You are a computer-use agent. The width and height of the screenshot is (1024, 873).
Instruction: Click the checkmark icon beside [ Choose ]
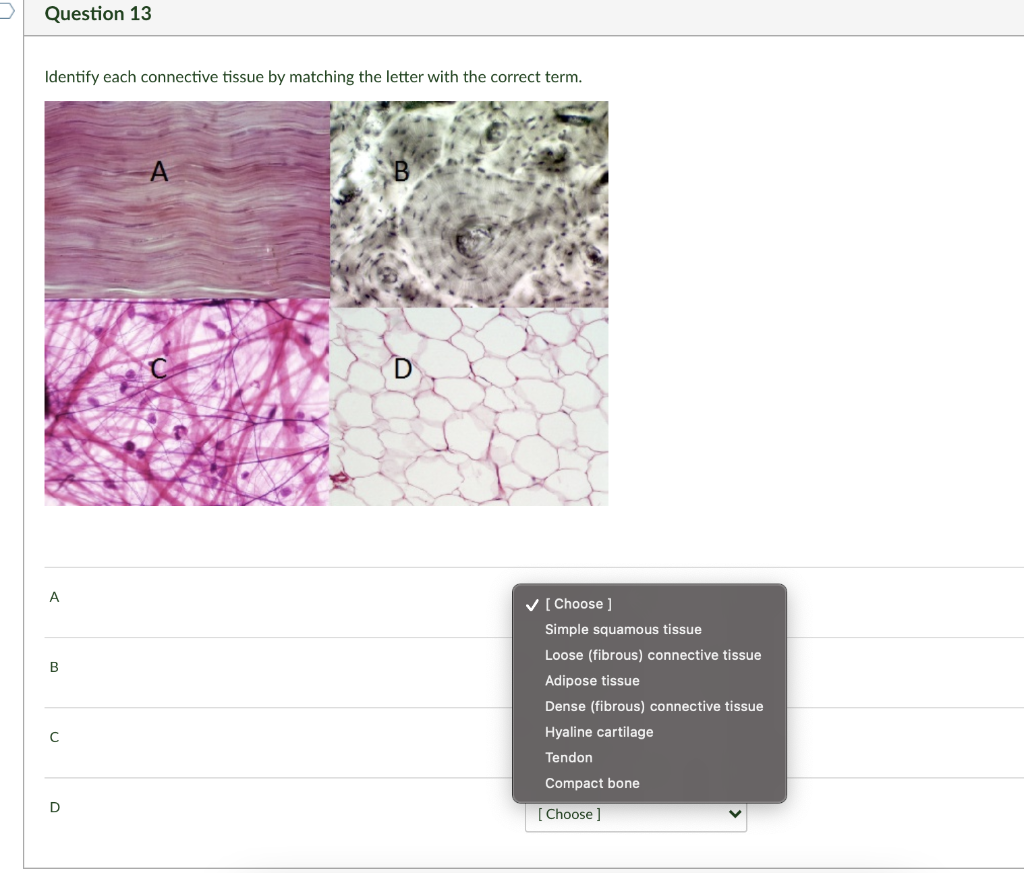[x=531, y=604]
